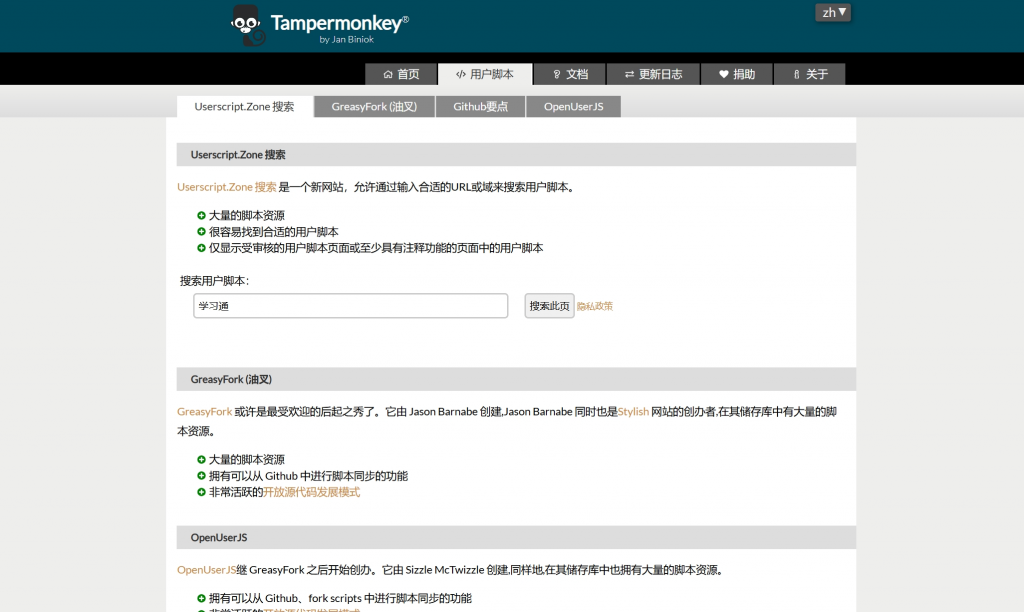Click the userscript search input field
1024x612 pixels.
[x=350, y=306]
